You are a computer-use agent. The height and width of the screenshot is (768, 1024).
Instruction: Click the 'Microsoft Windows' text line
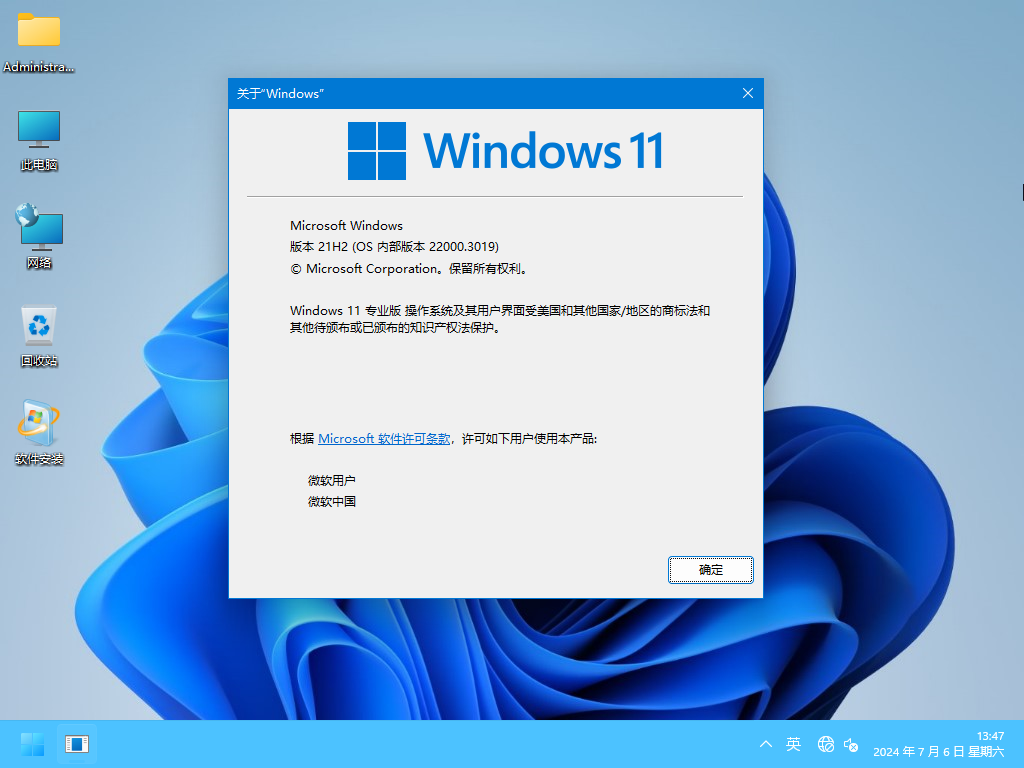[x=346, y=225]
